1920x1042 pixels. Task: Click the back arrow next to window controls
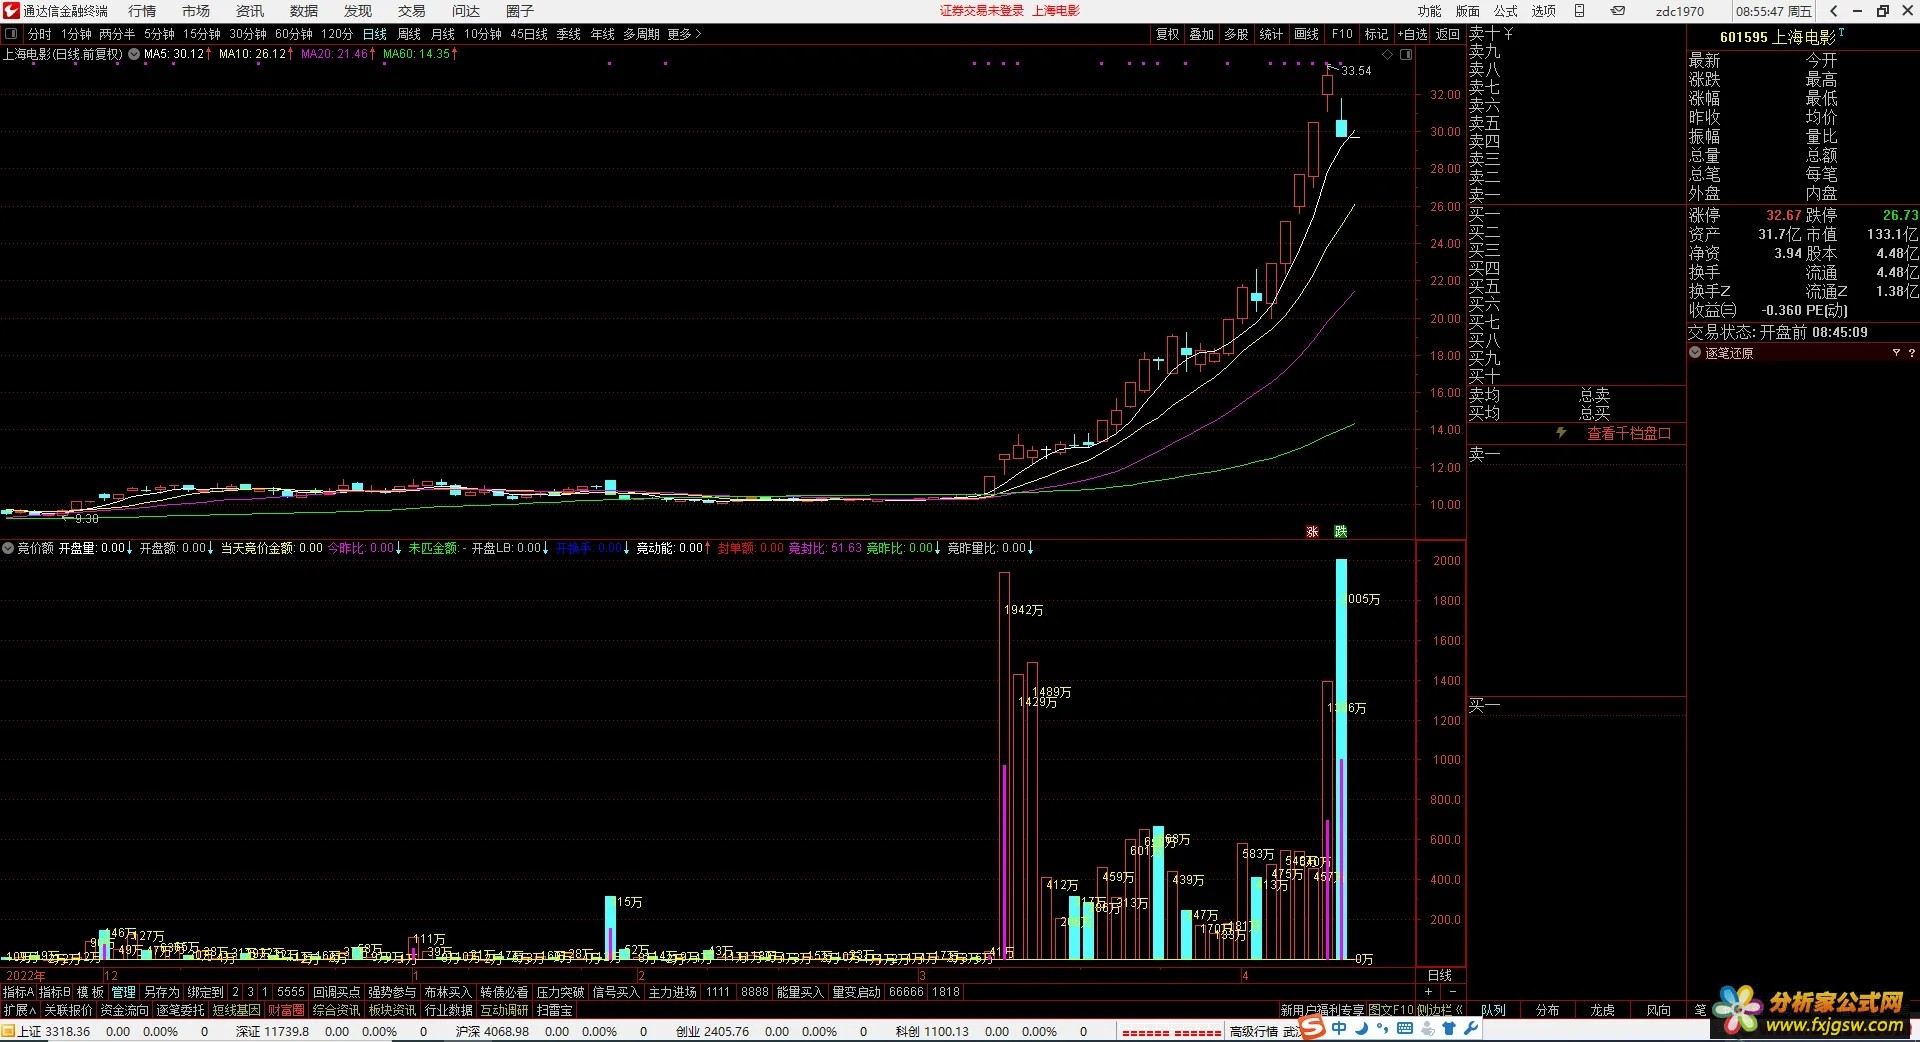(x=1833, y=11)
